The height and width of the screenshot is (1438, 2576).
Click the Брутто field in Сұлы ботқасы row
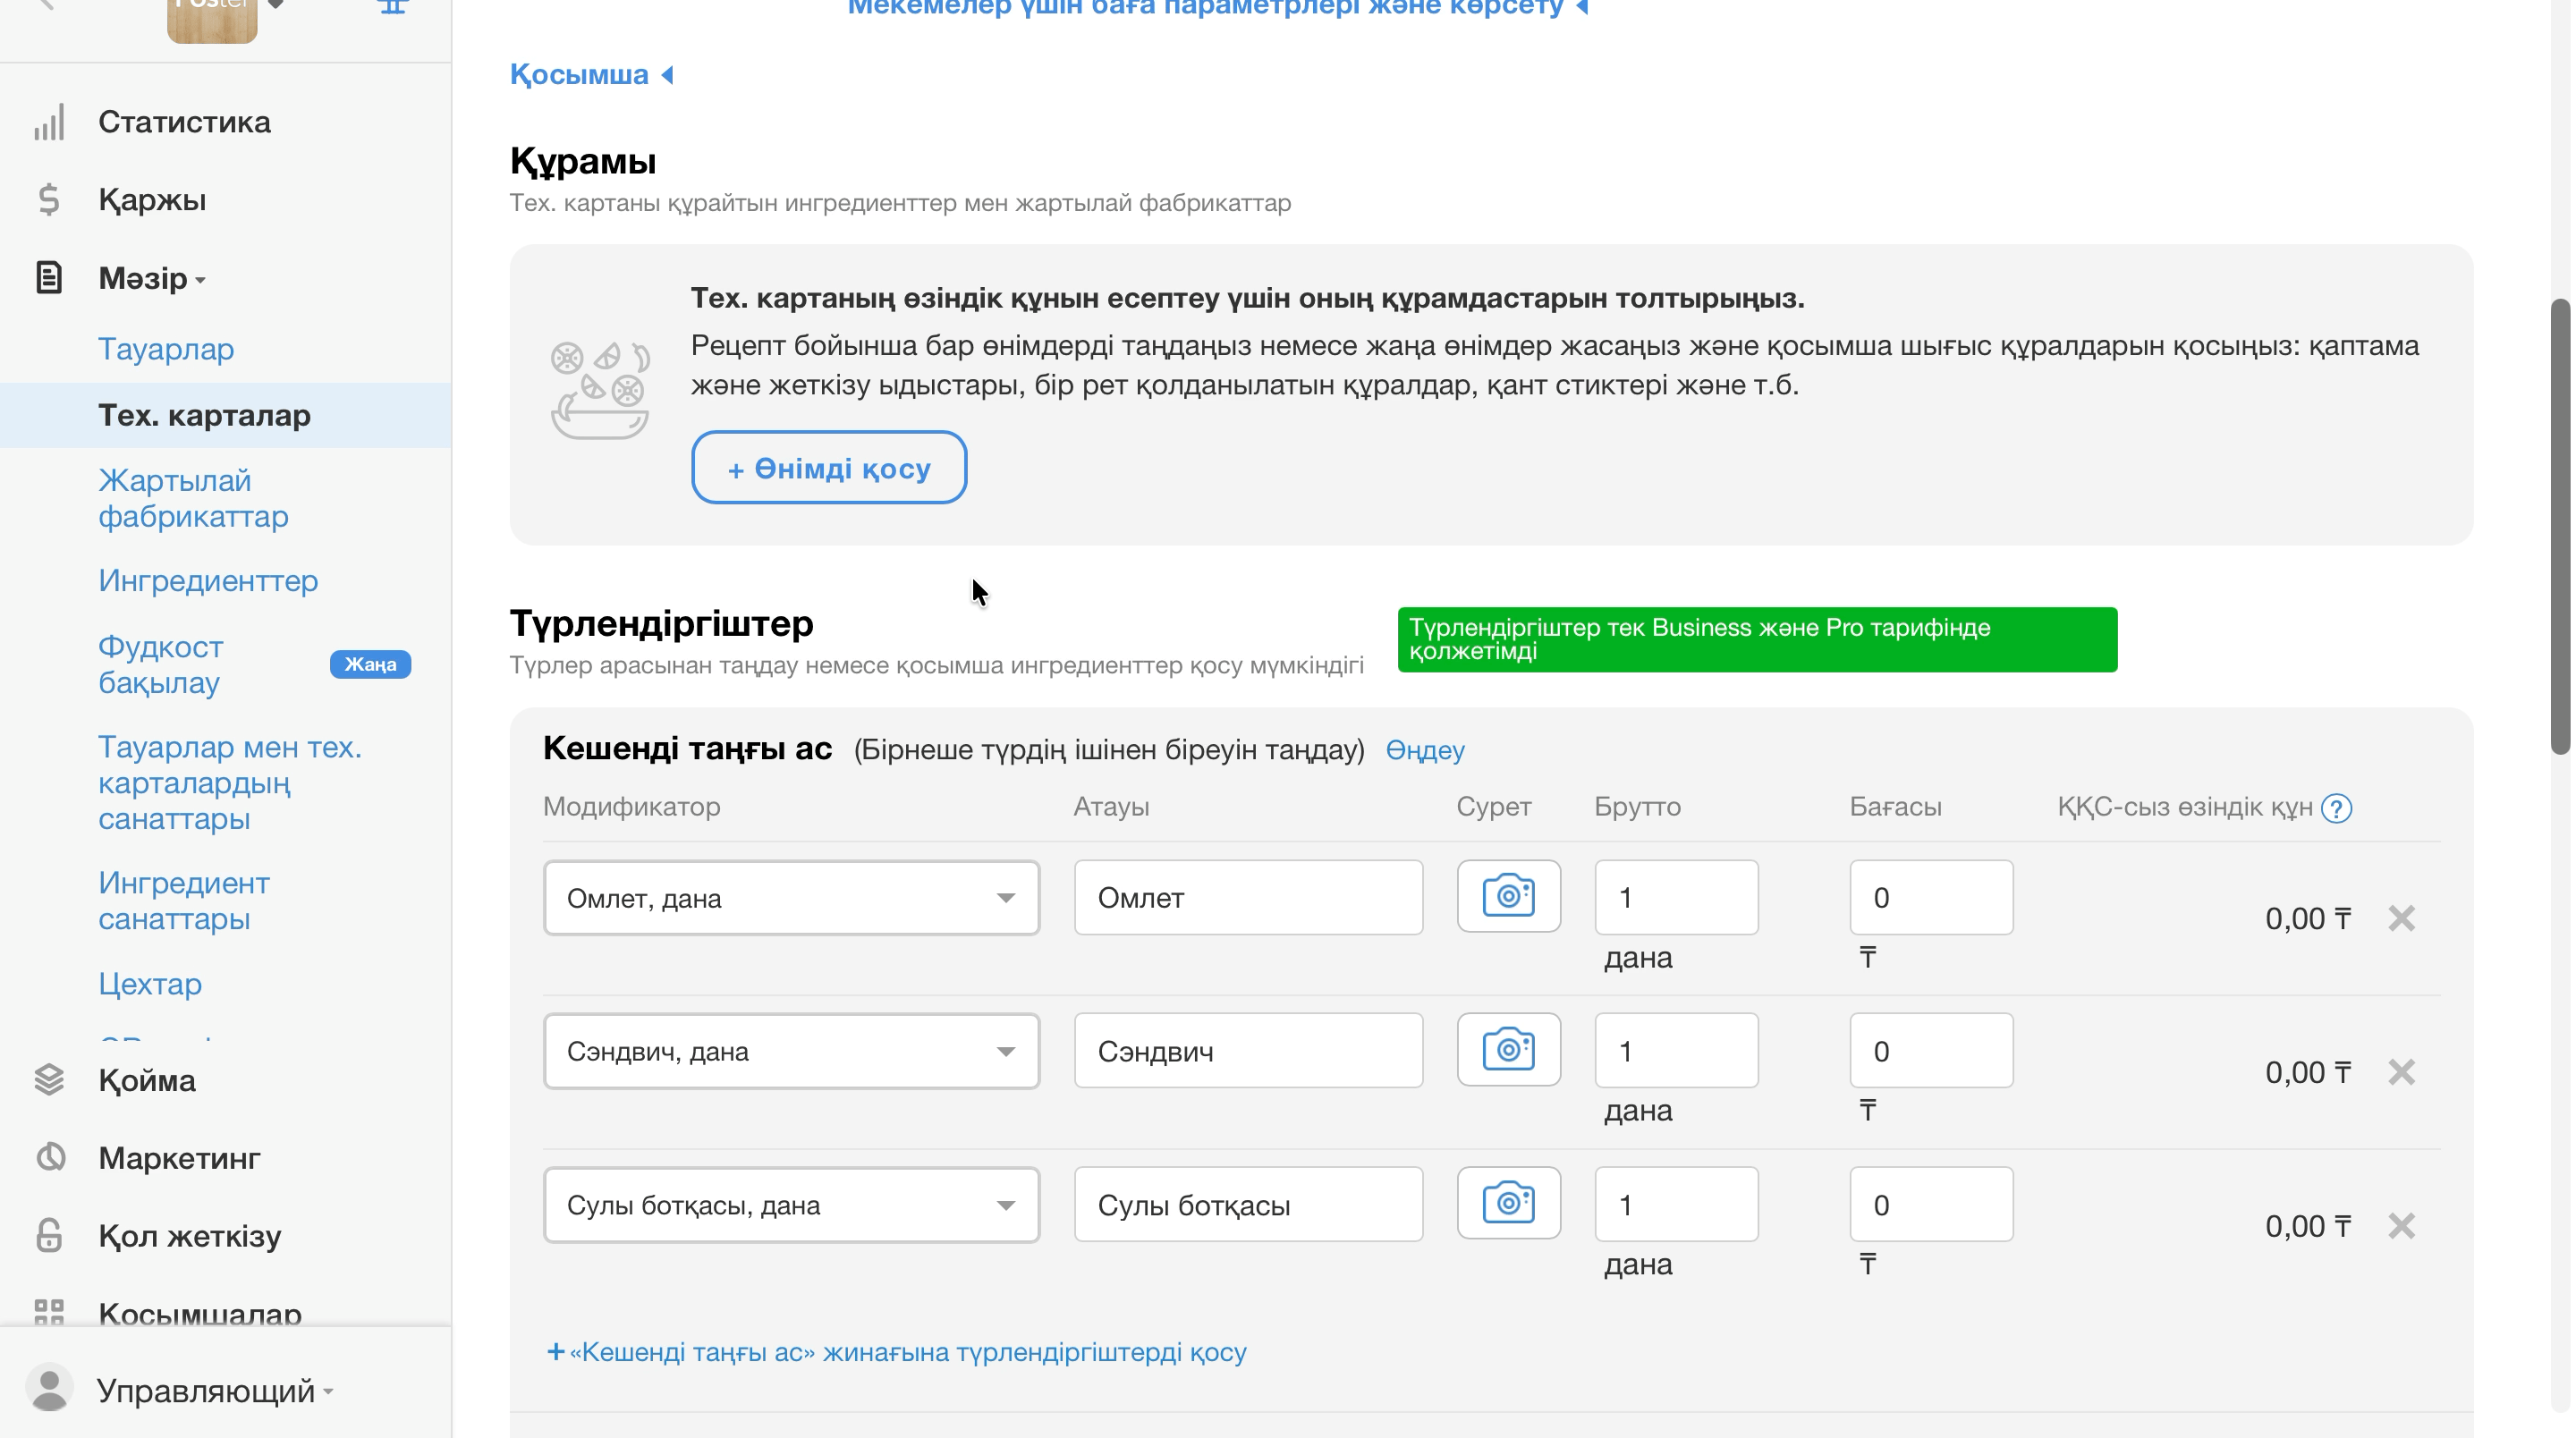tap(1676, 1204)
